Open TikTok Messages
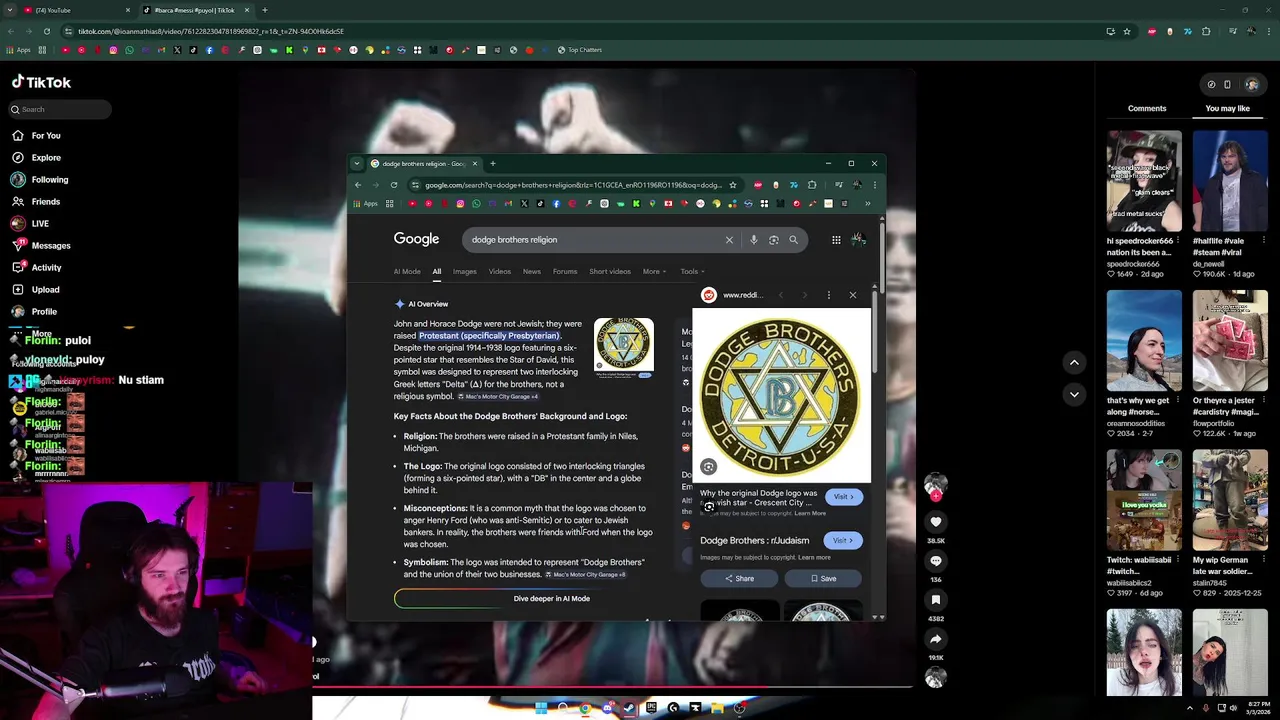The image size is (1280, 720). 41,245
